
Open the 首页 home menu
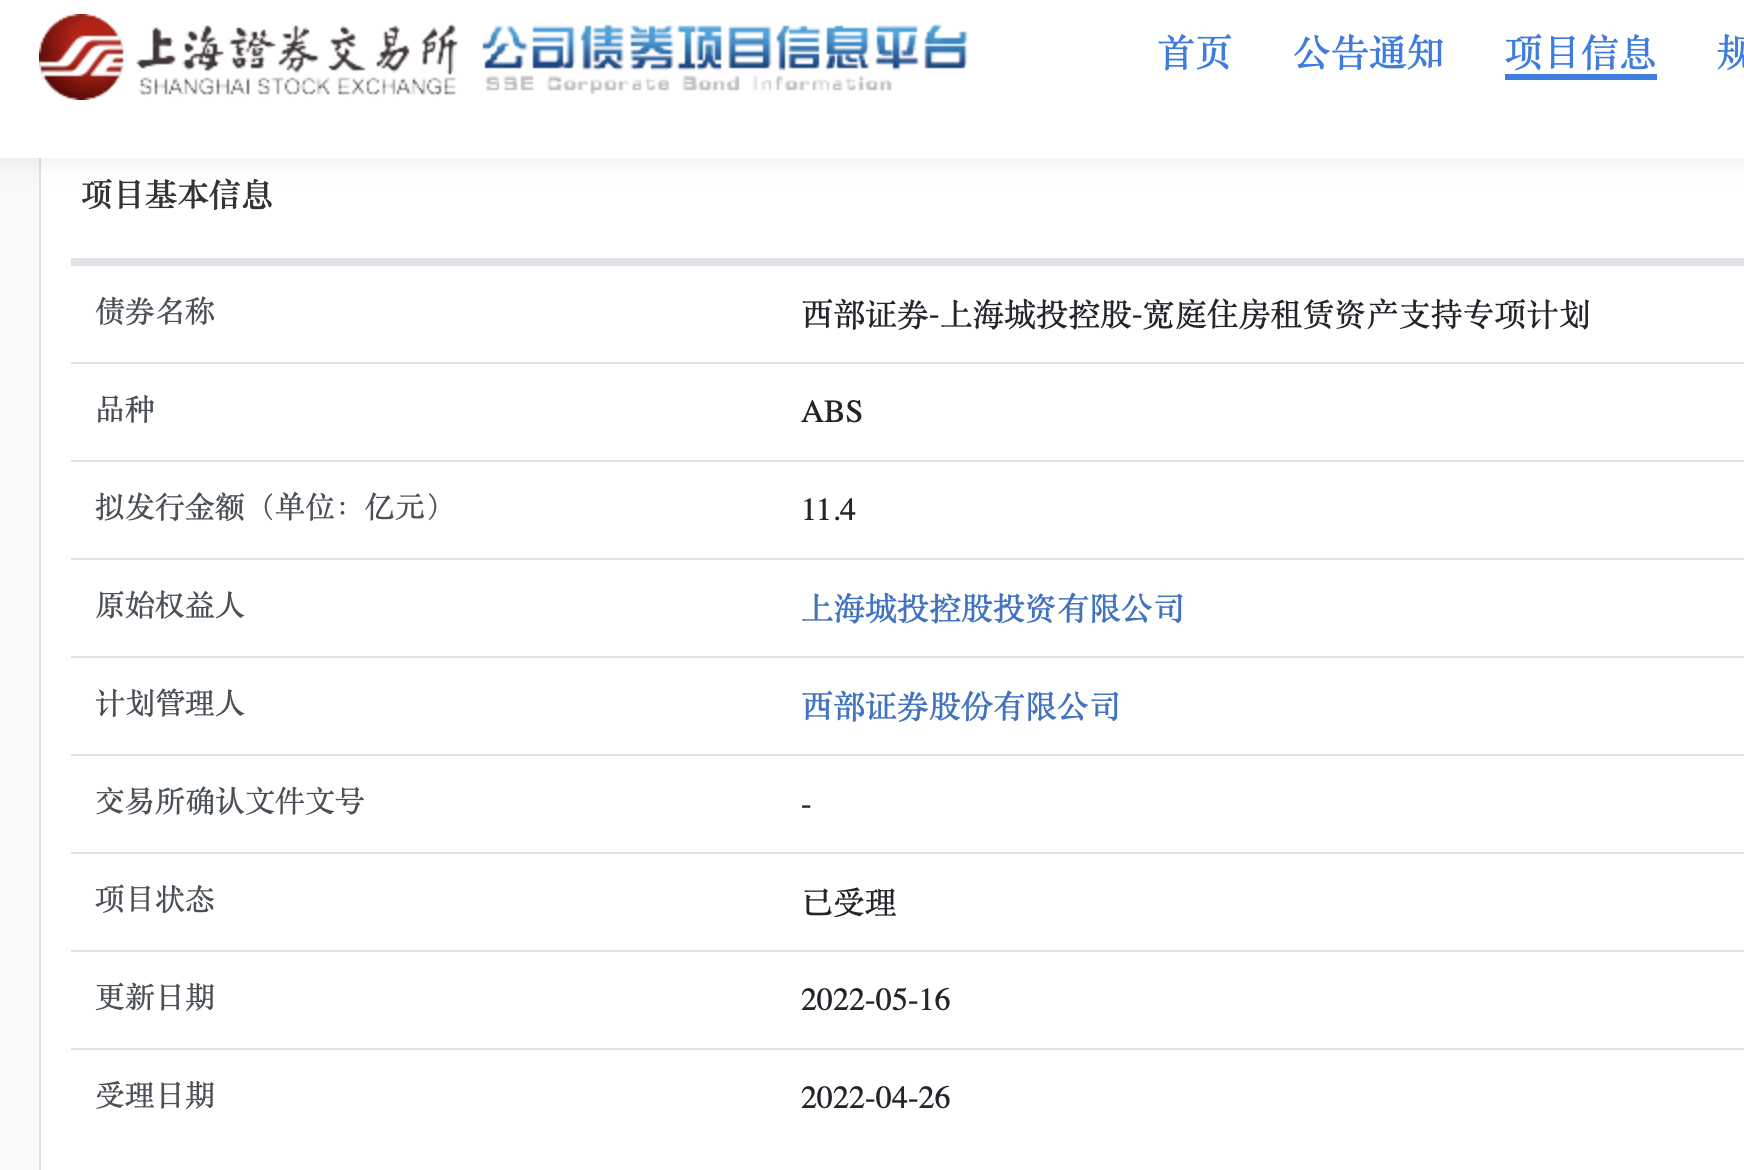pos(1194,52)
